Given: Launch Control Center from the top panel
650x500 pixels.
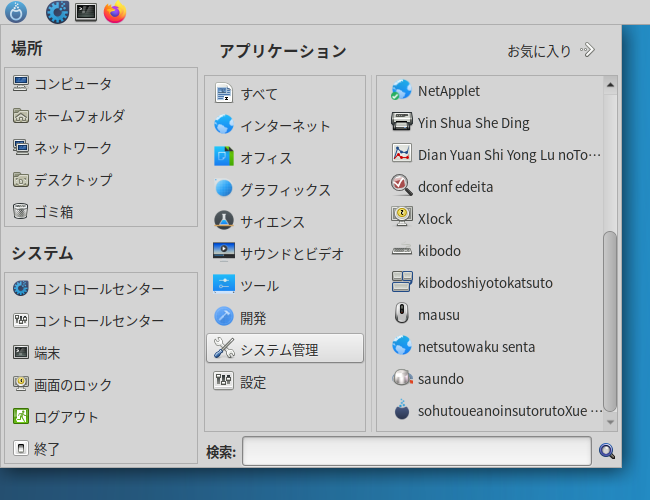Looking at the screenshot, I should (x=57, y=12).
